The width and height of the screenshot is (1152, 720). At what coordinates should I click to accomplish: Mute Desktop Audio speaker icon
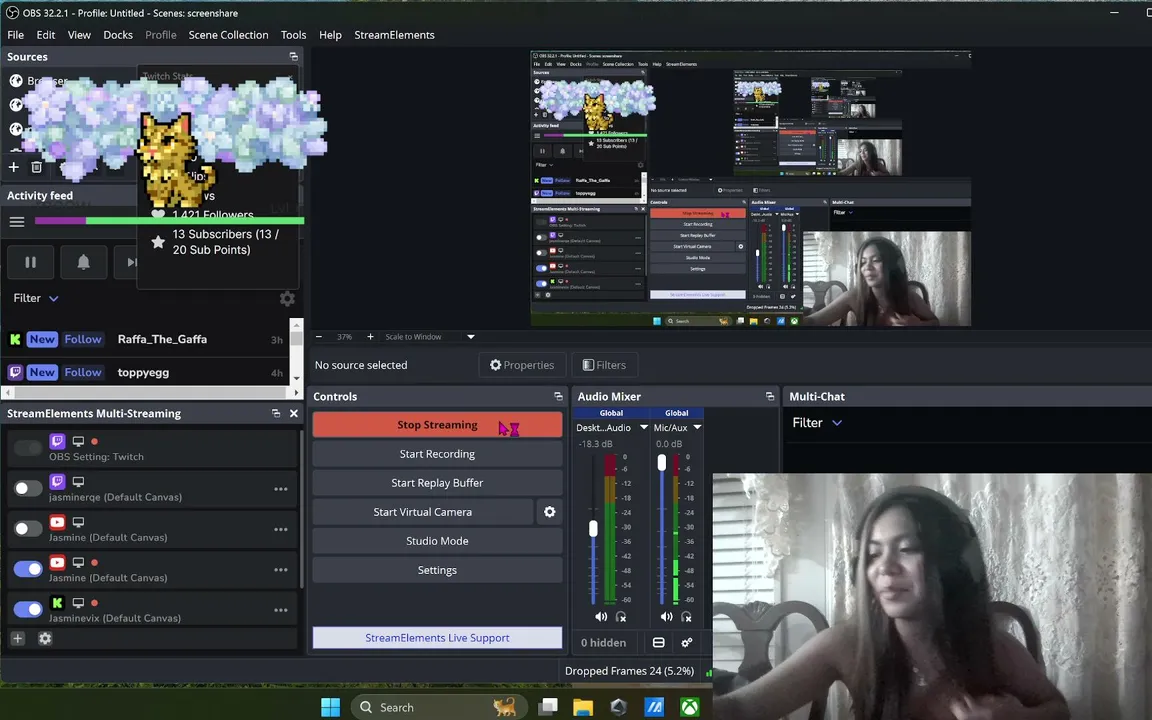click(x=601, y=617)
